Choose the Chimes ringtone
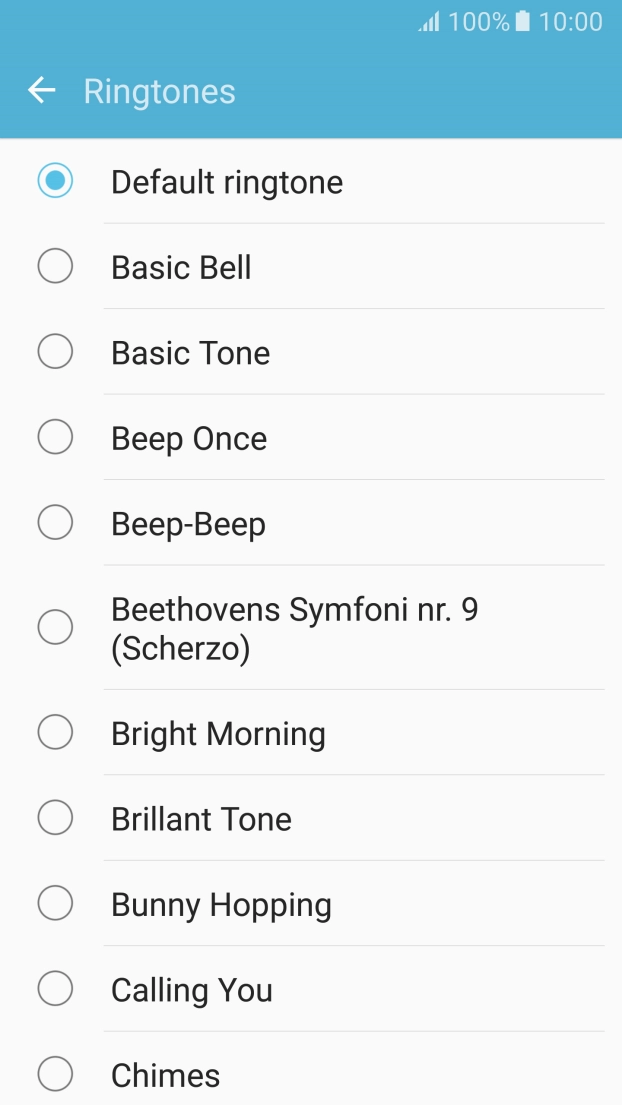622x1105 pixels. pos(55,1074)
